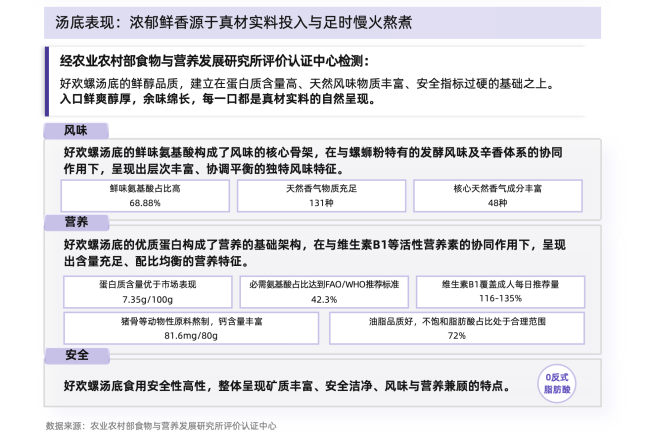650x438 pixels.
Task: Select the 风味 section label
Action: pos(76,131)
